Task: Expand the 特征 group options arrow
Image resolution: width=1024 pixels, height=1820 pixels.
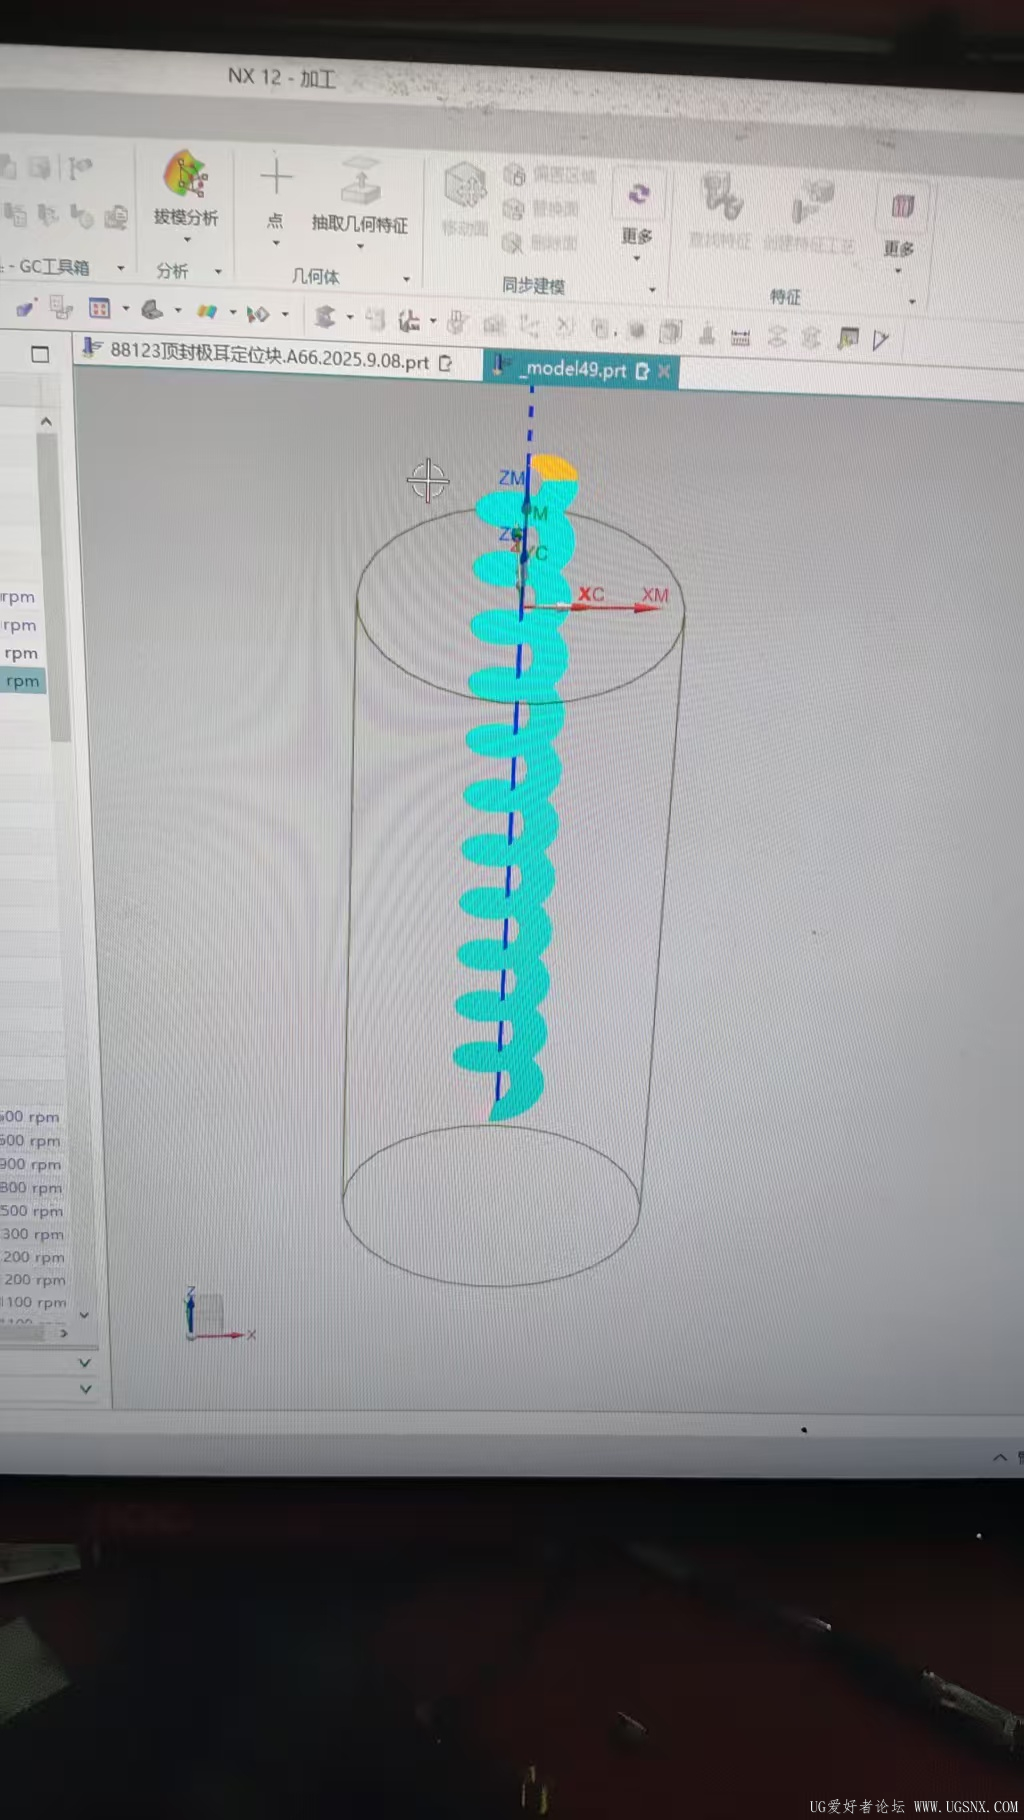Action: pyautogui.click(x=912, y=301)
